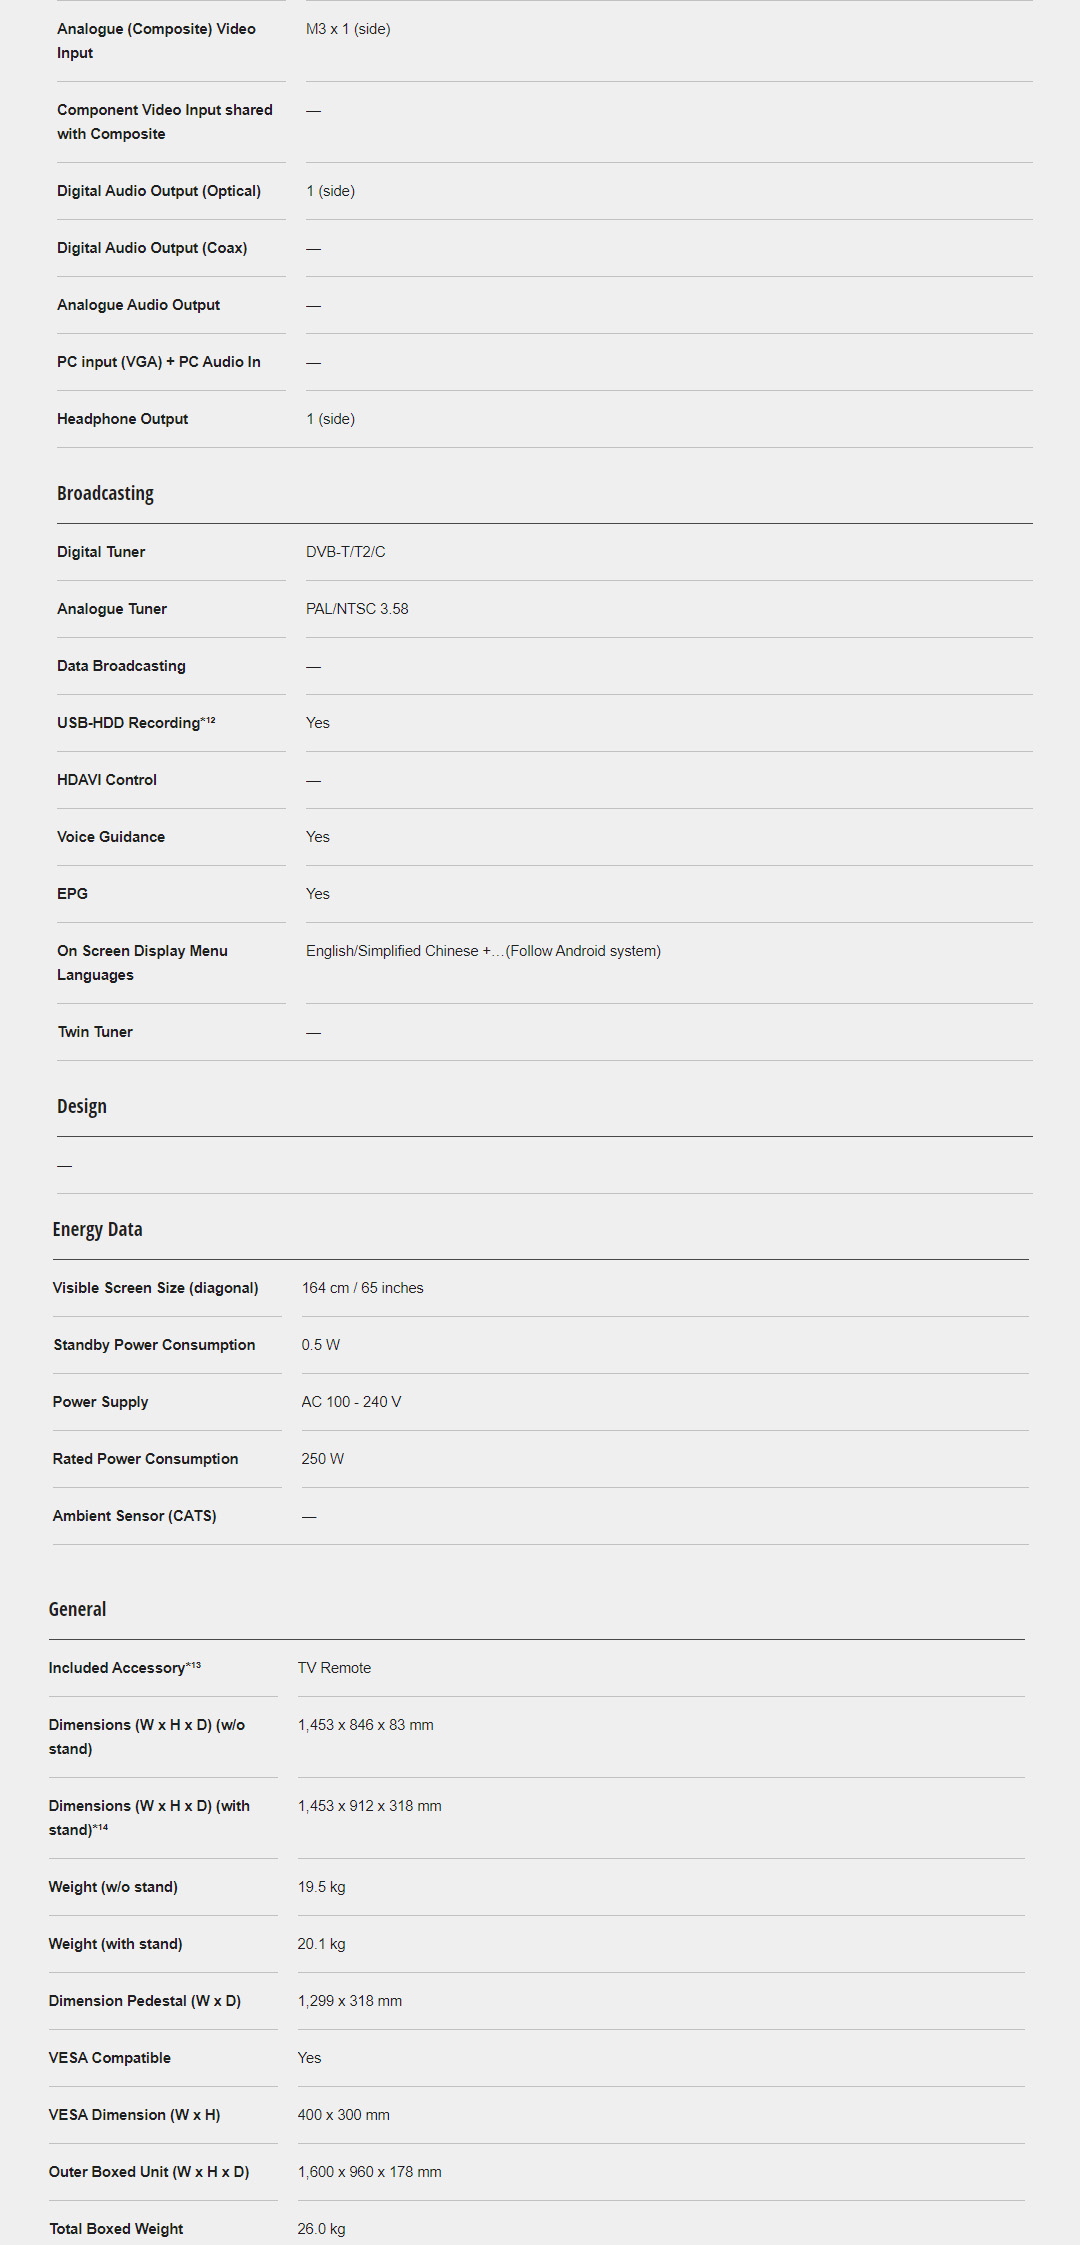Click the General section heading

[x=77, y=1609]
